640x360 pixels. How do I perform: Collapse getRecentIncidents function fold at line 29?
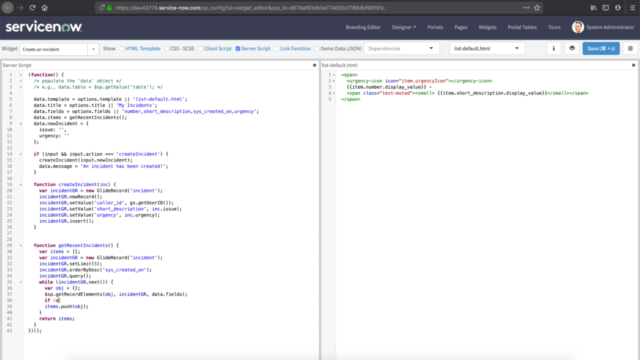[x=21, y=246]
